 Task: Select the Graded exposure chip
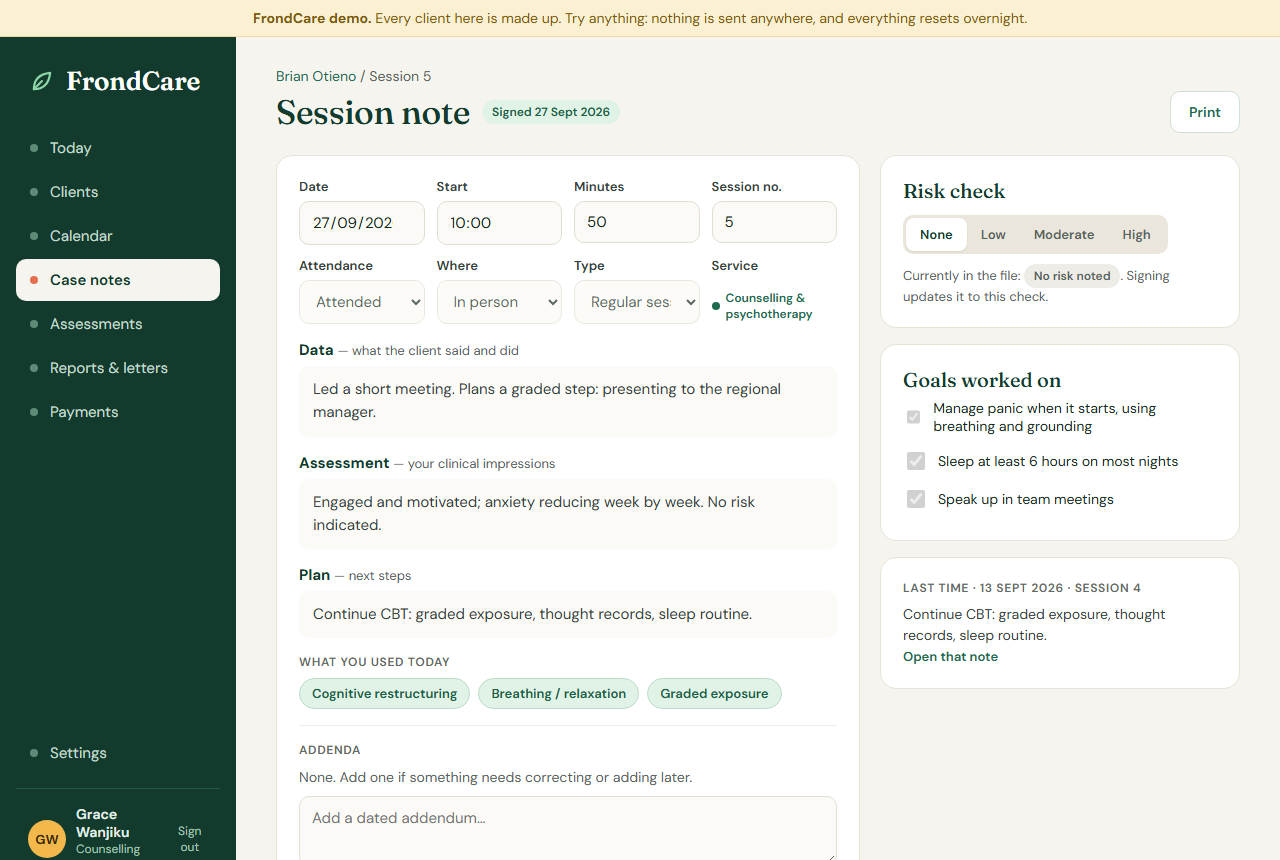coord(714,693)
